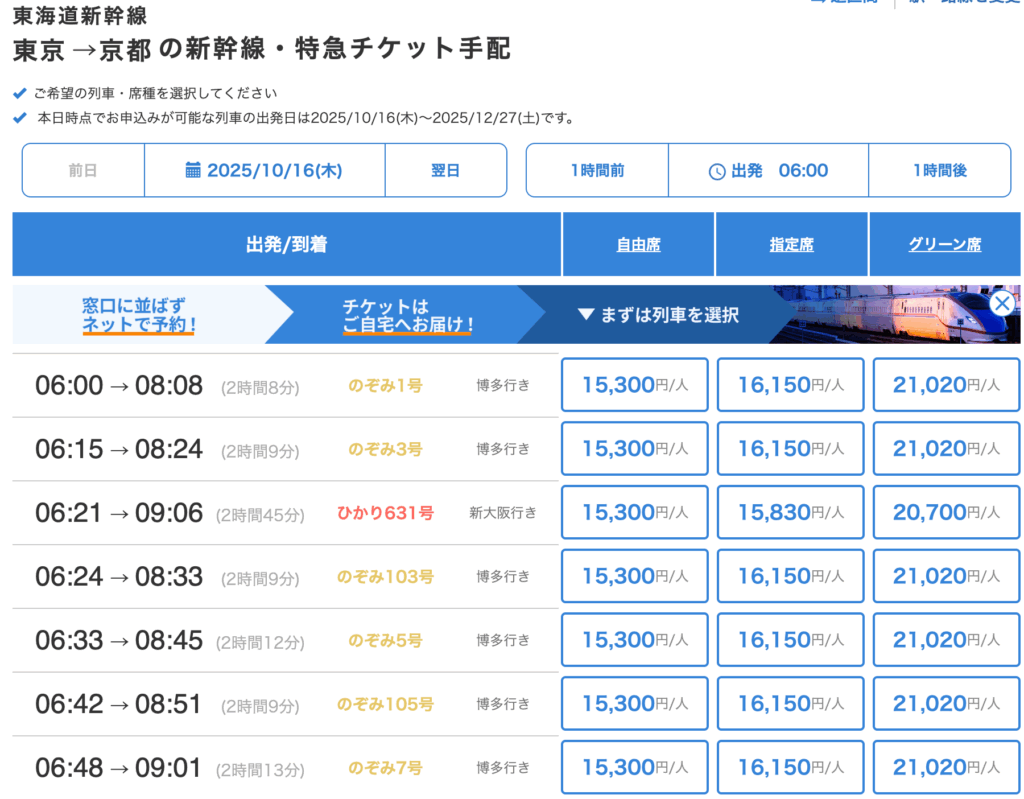Image resolution: width=1024 pixels, height=799 pixels.
Task: Click the 前日 previous day button
Action: (x=83, y=171)
